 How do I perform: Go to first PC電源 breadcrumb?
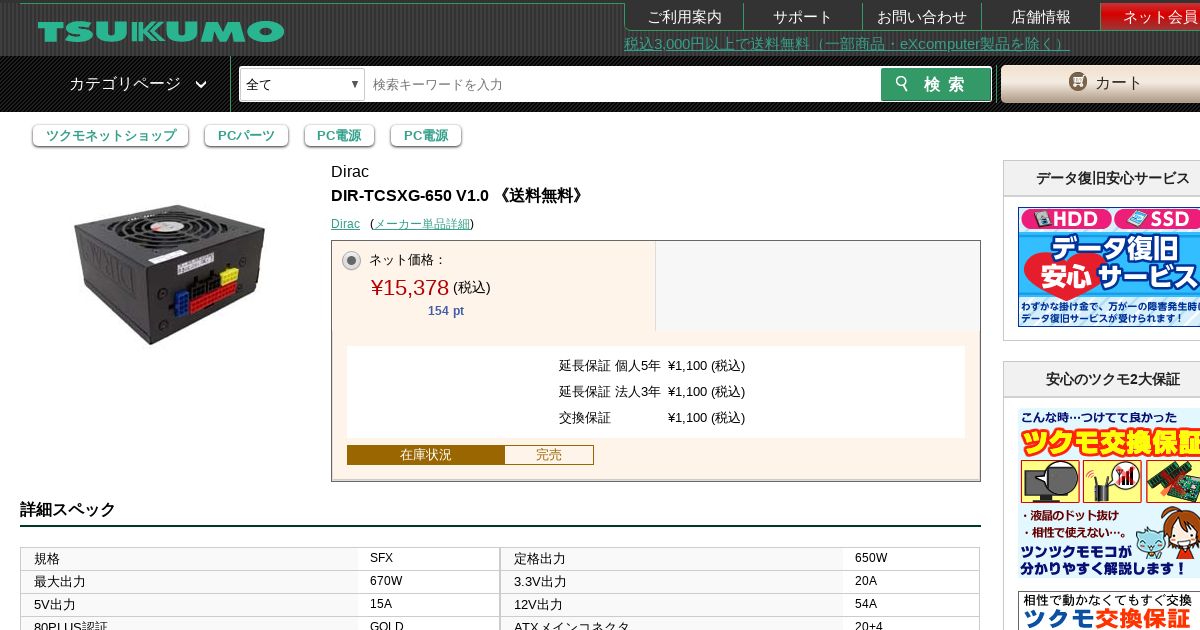point(339,135)
